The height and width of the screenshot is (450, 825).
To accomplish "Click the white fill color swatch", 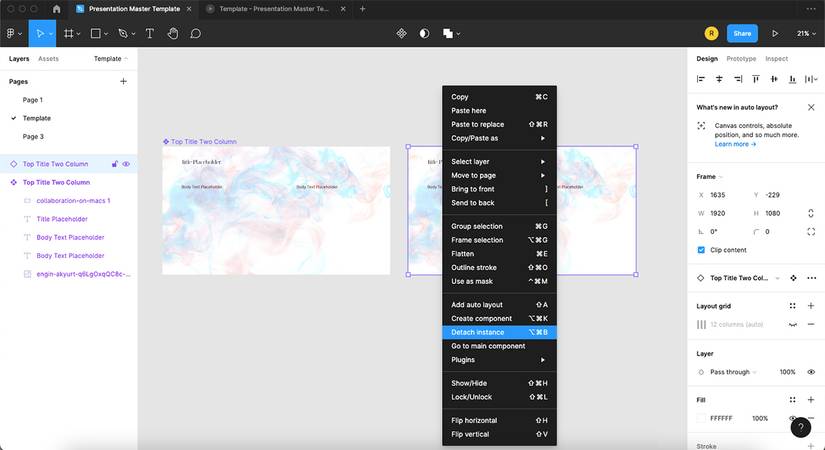I will (x=701, y=418).
